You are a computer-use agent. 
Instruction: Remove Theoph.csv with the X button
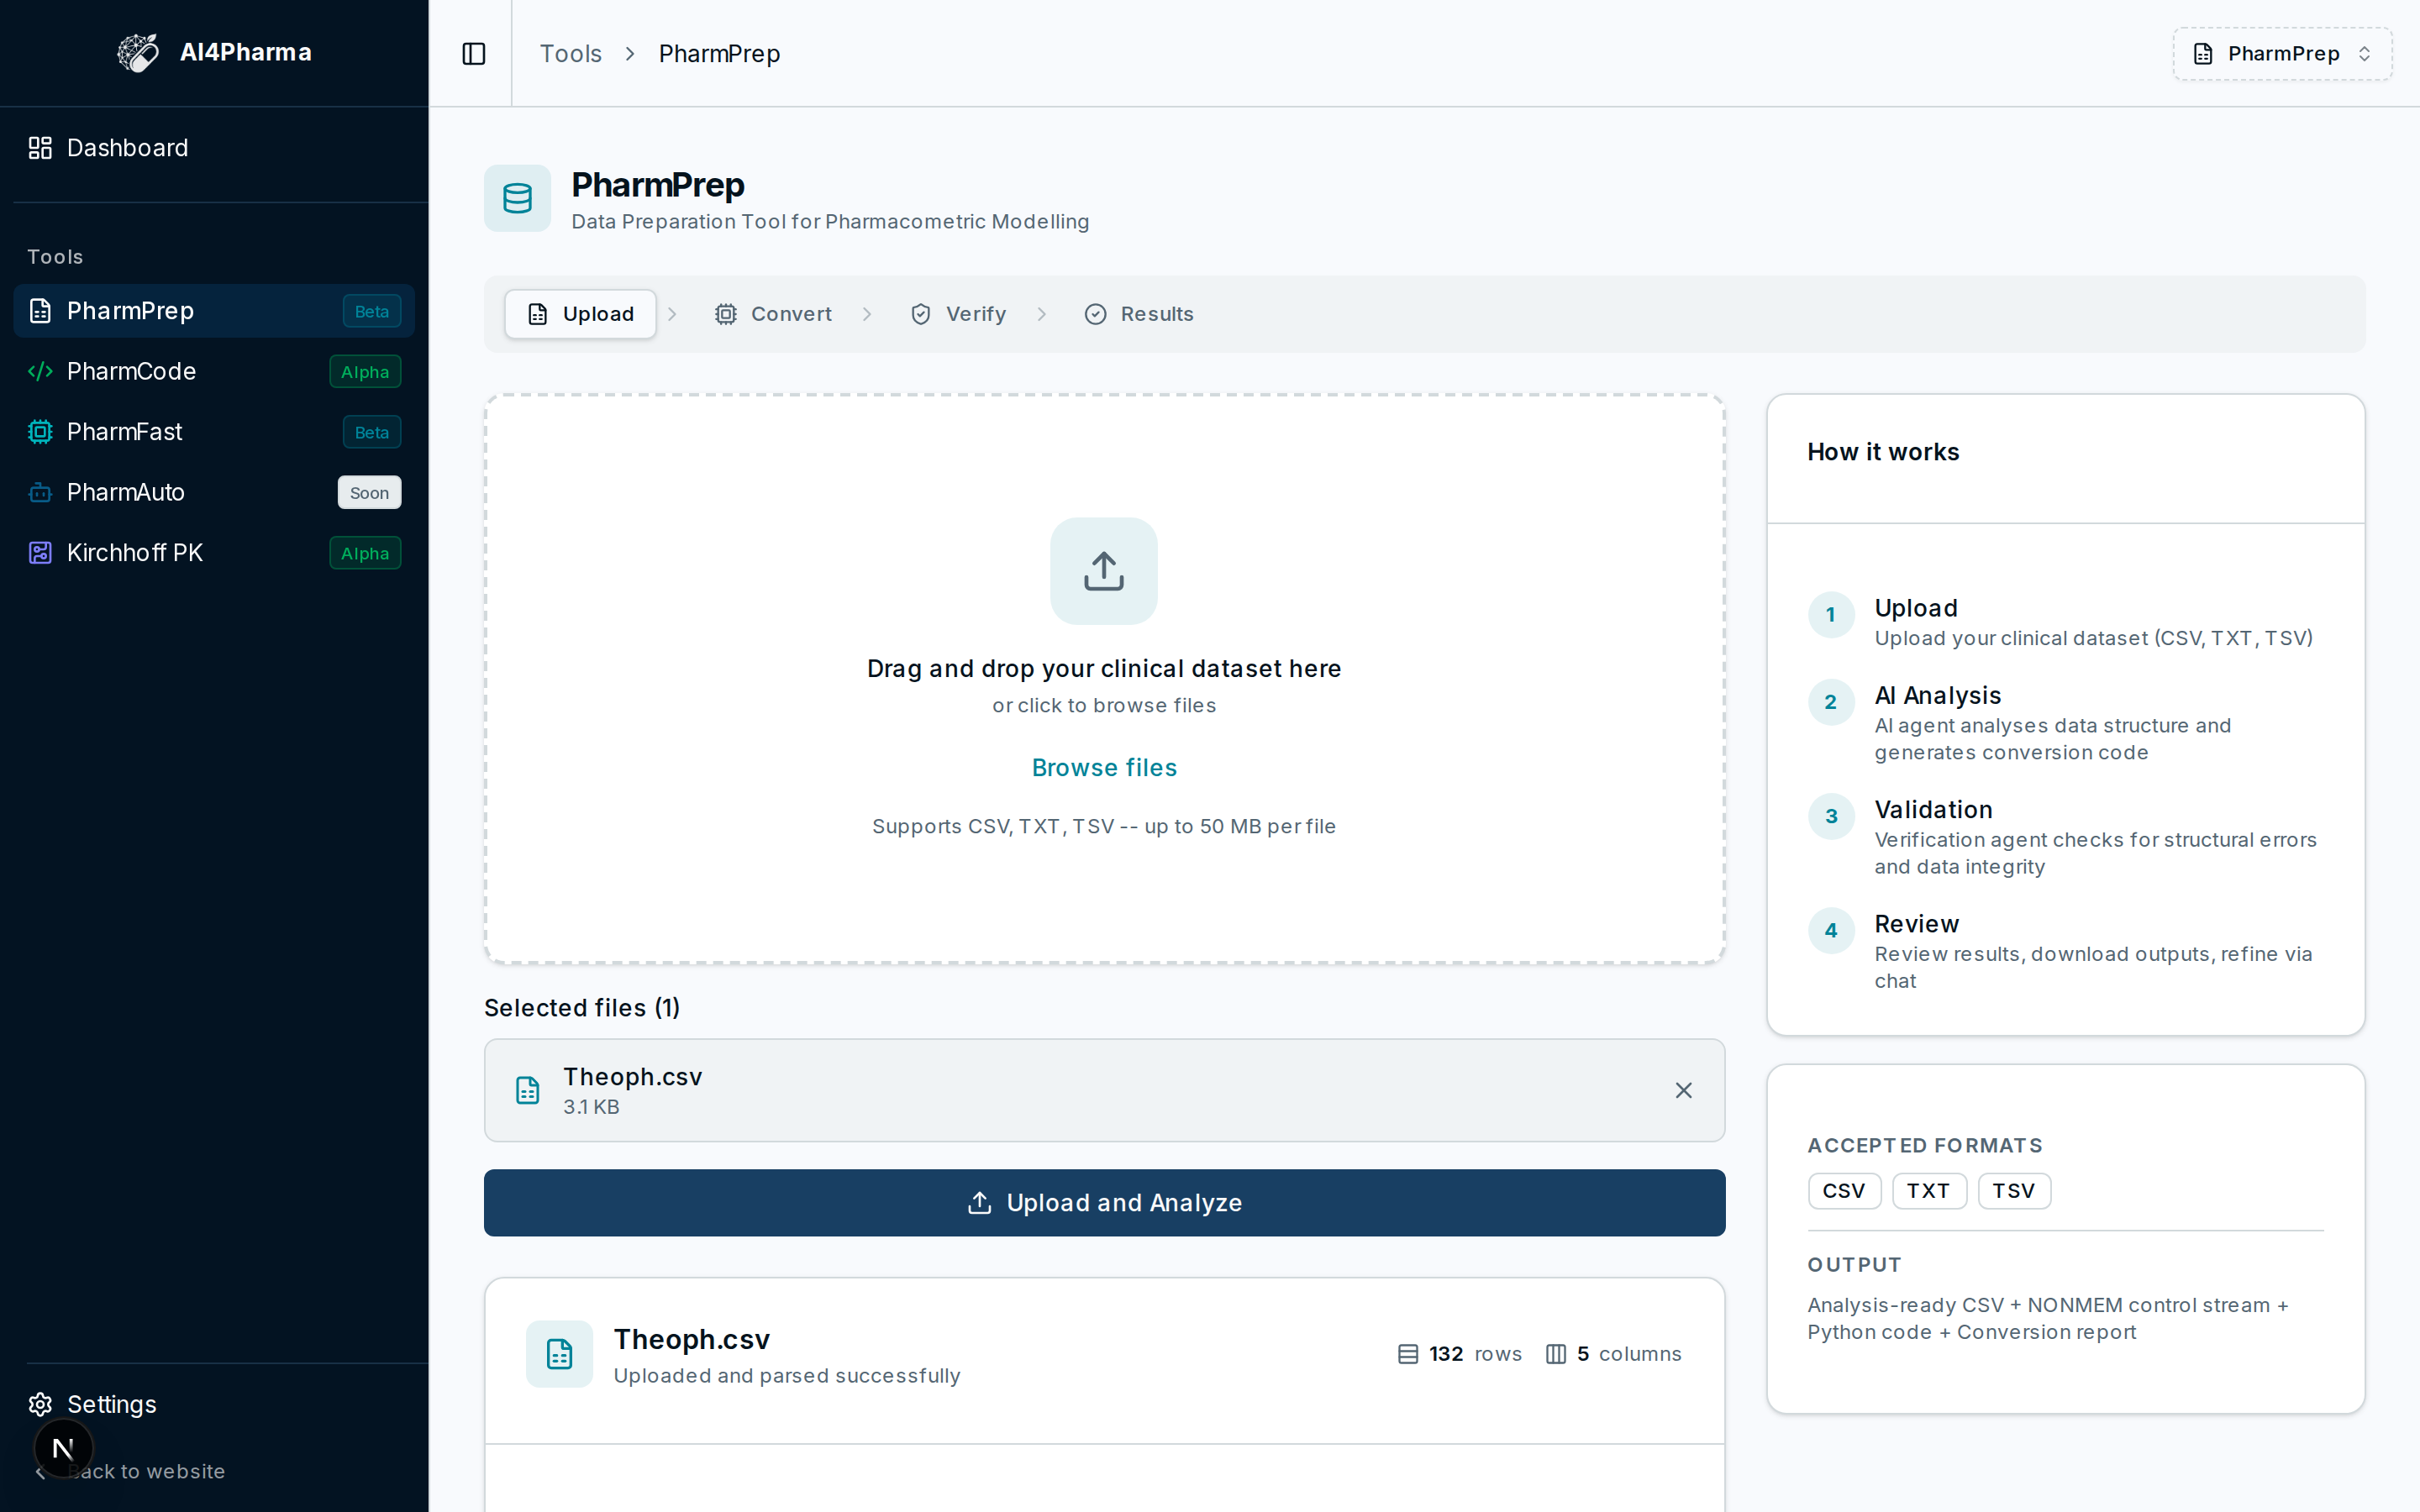pos(1684,1090)
